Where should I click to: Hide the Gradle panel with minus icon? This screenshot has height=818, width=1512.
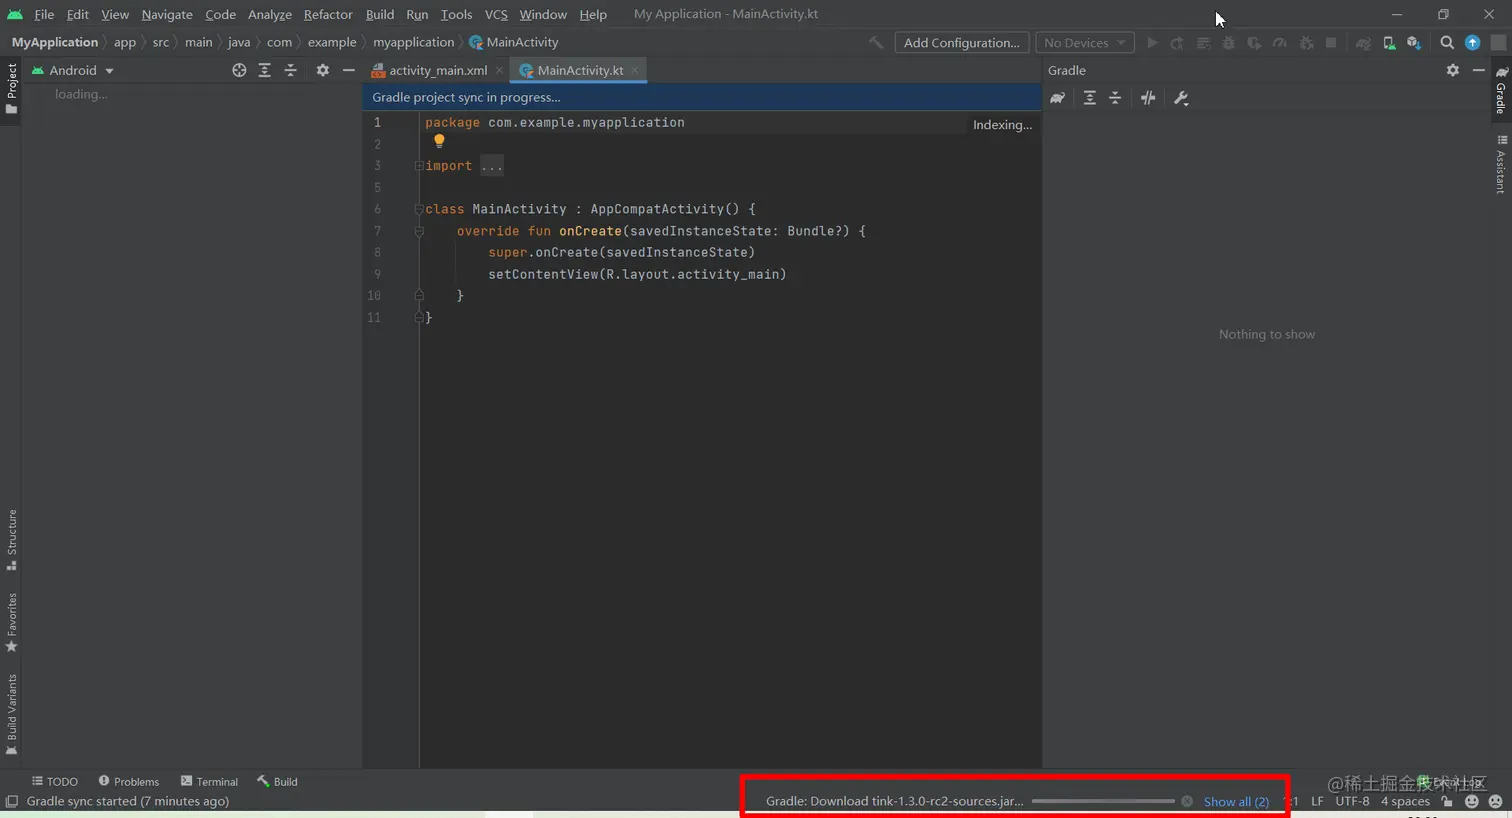coord(1479,70)
